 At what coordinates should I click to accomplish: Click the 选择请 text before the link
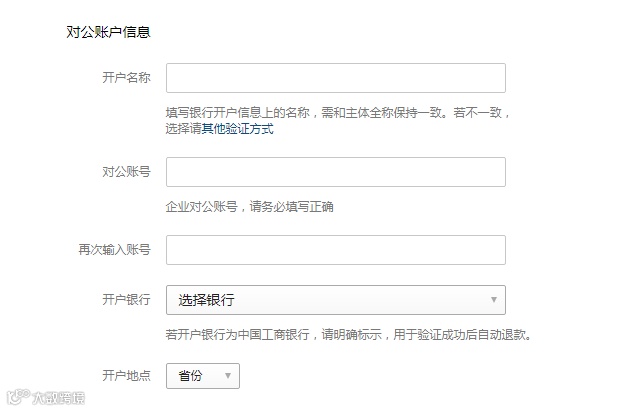(x=183, y=129)
